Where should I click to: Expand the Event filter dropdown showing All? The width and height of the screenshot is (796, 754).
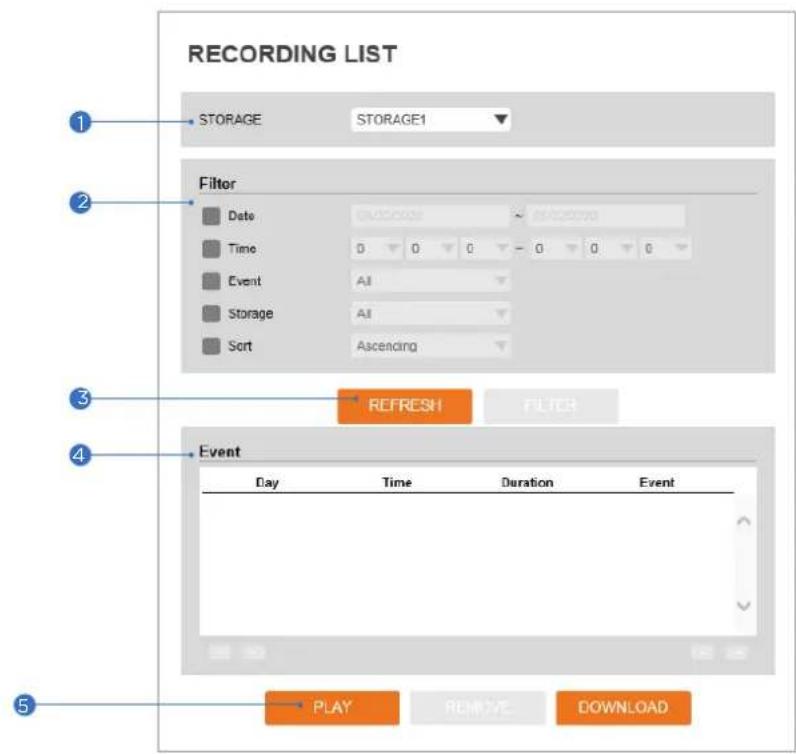coord(430,281)
